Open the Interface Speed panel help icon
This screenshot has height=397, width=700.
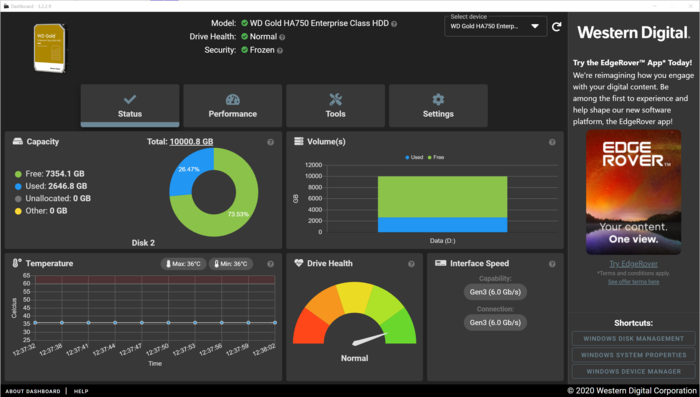click(552, 264)
